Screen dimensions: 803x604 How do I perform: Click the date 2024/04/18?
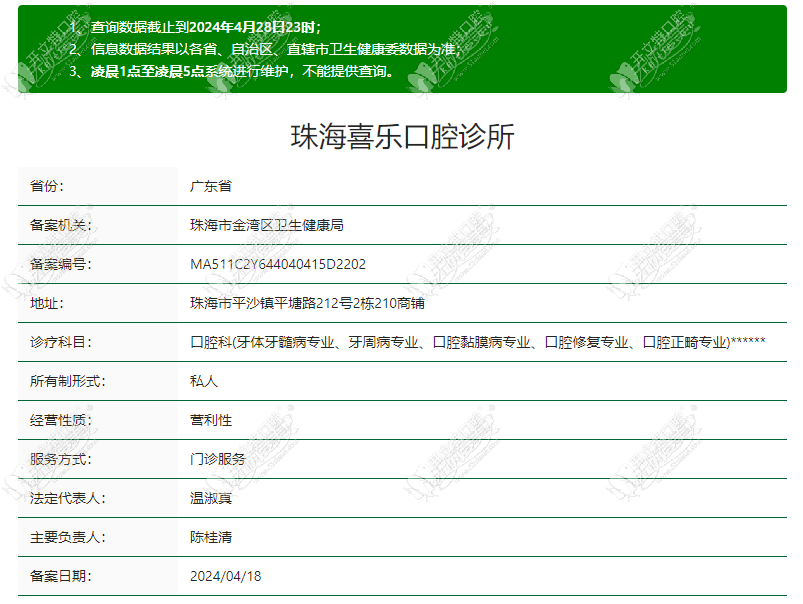click(x=225, y=576)
